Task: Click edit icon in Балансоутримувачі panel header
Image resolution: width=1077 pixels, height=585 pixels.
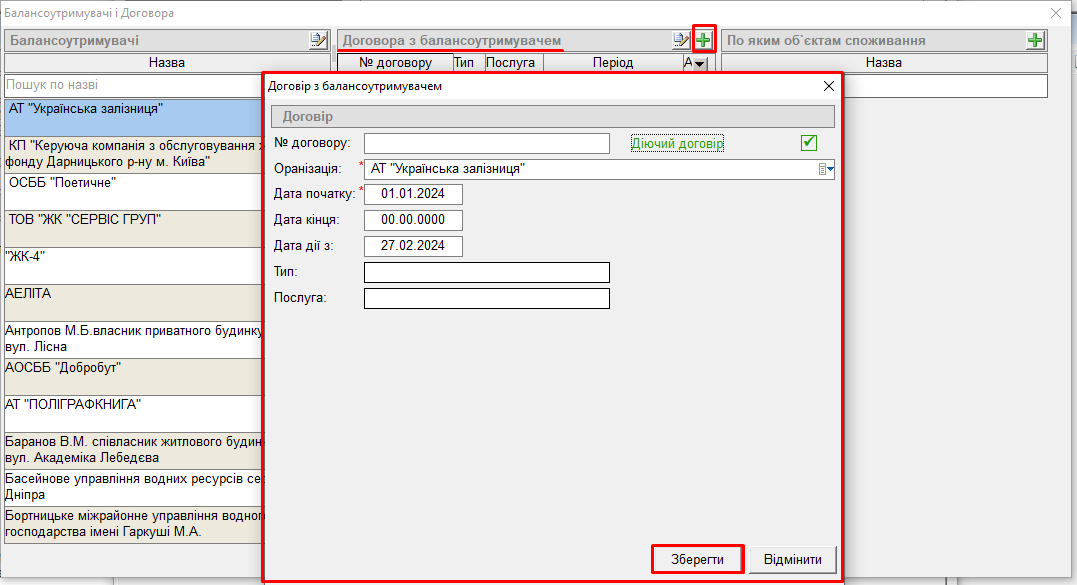Action: (318, 40)
